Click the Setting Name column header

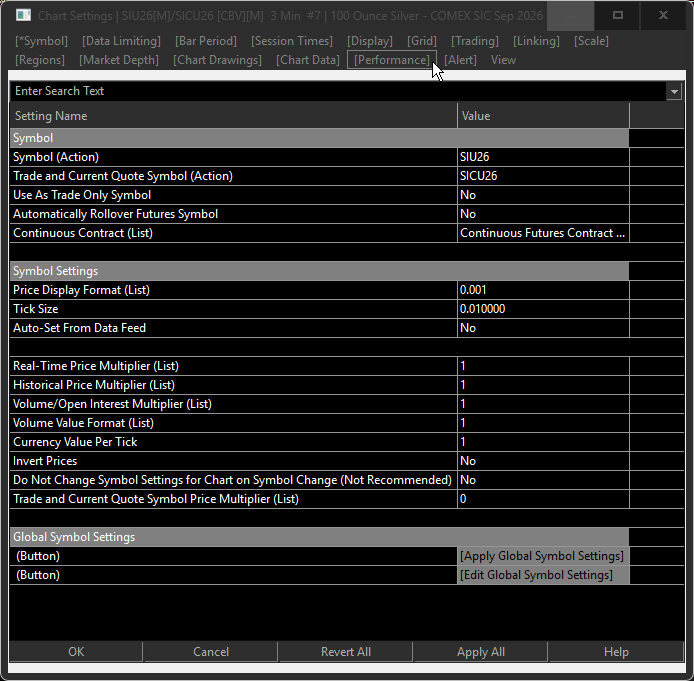click(x=233, y=116)
